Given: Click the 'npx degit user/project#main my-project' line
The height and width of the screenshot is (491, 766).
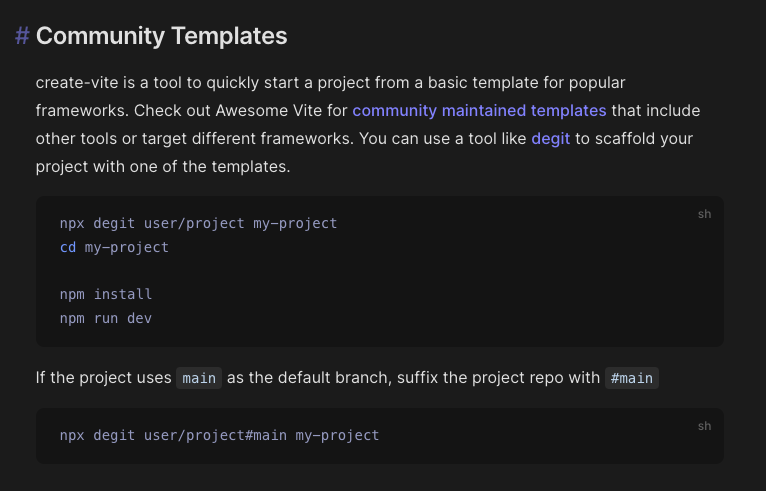Looking at the screenshot, I should click(x=219, y=435).
